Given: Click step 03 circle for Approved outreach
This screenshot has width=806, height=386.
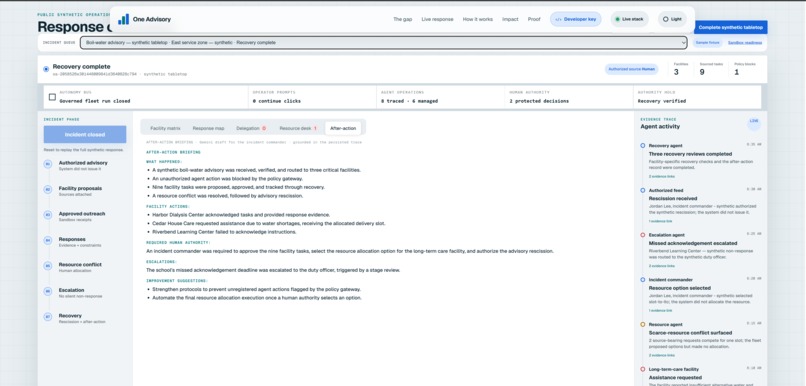Looking at the screenshot, I should pos(48,215).
